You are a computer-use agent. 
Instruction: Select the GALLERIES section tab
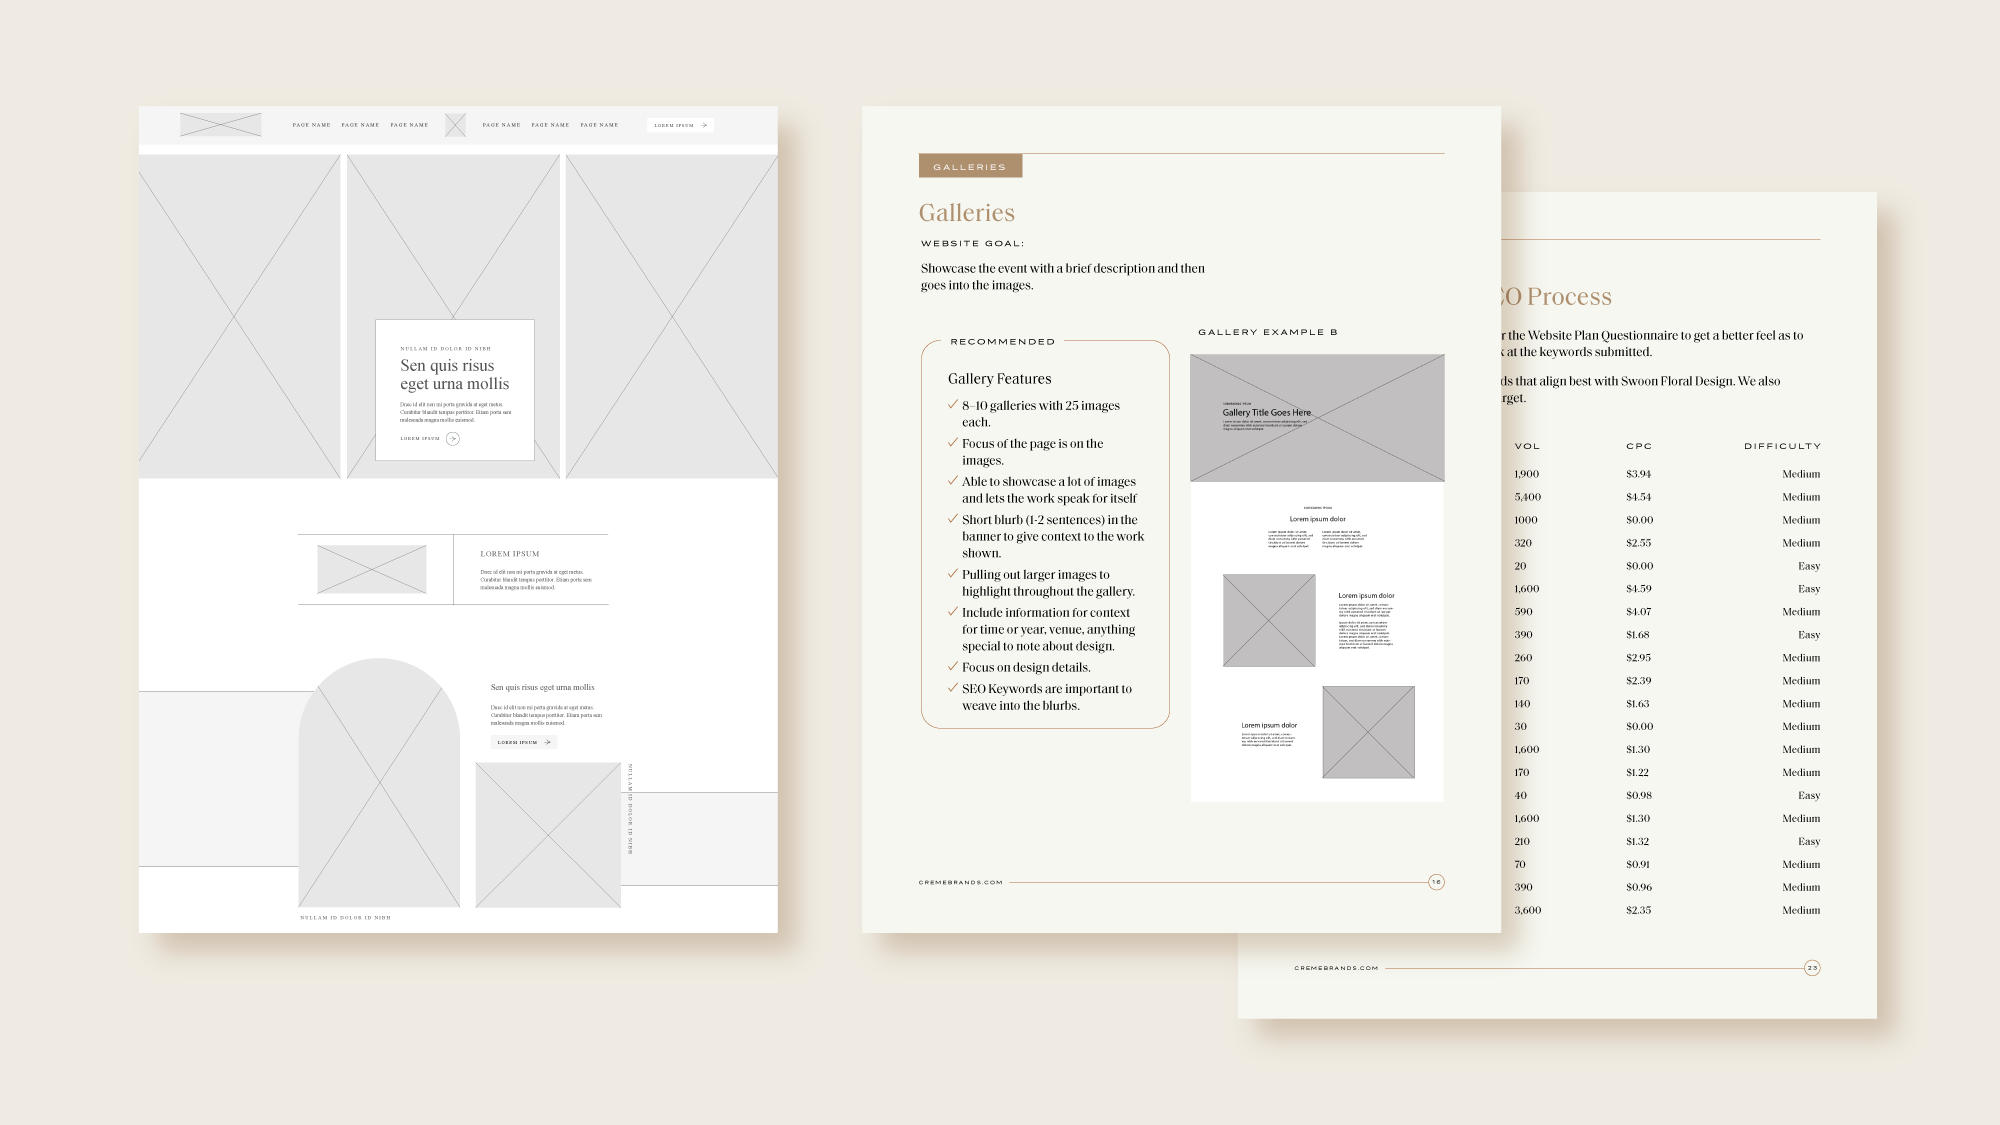click(x=969, y=166)
